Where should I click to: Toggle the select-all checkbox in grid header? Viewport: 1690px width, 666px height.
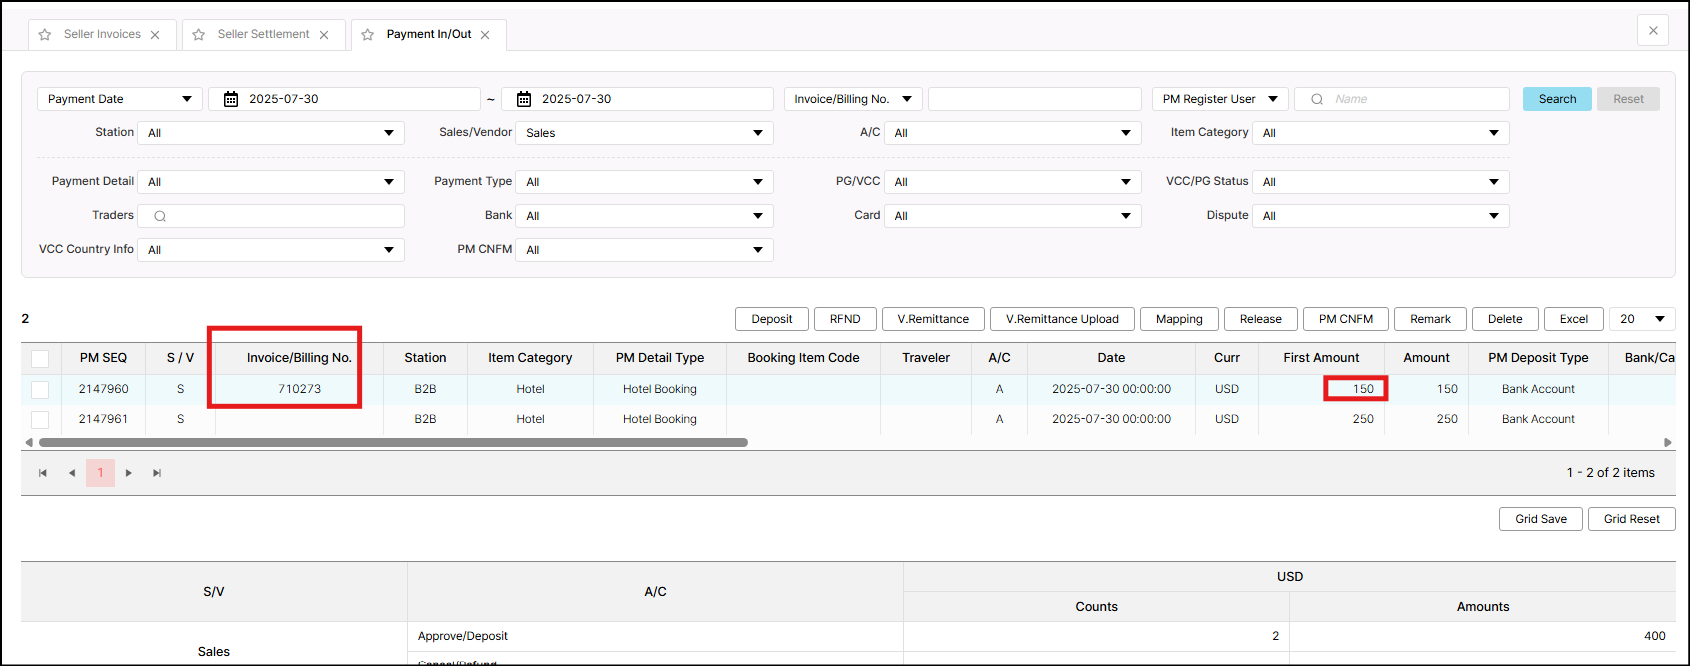coord(40,358)
